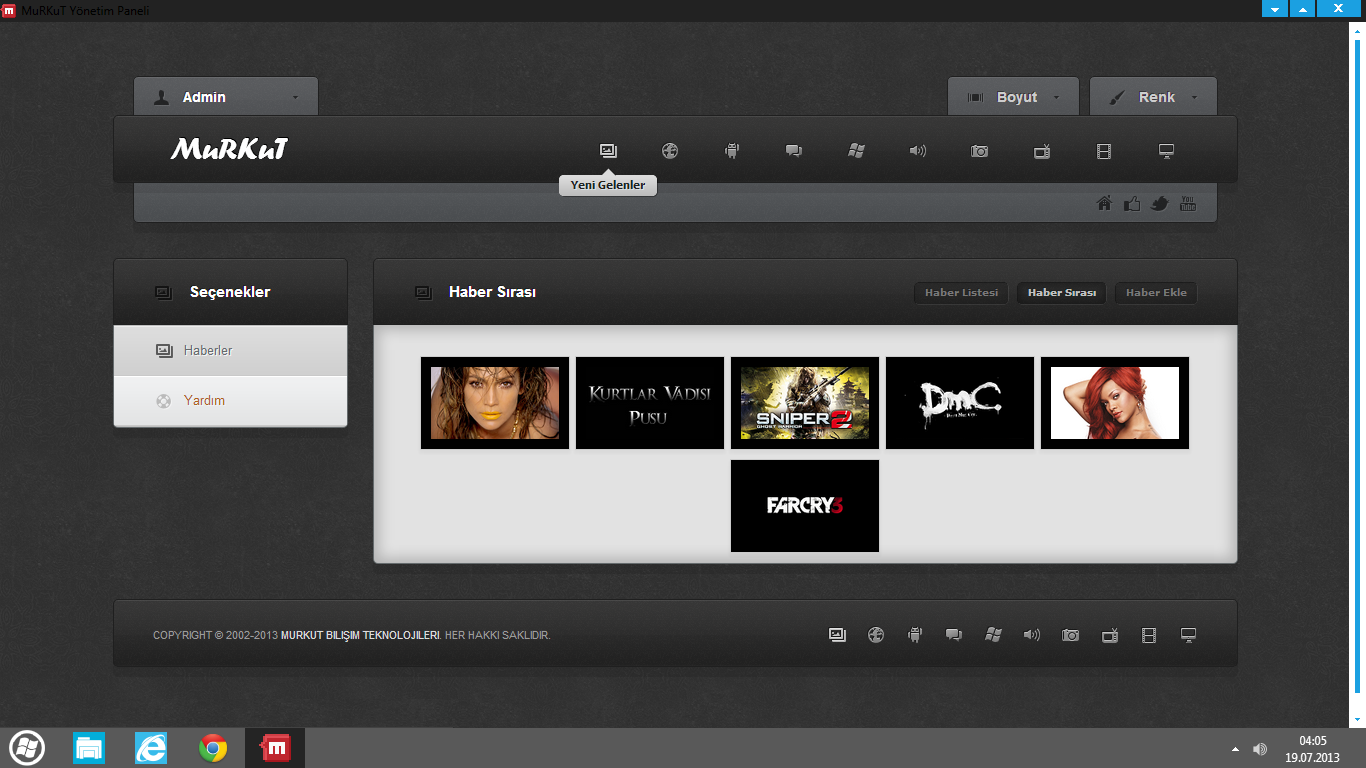Click the MuRKuT logo
The width and height of the screenshot is (1366, 768).
tap(230, 150)
